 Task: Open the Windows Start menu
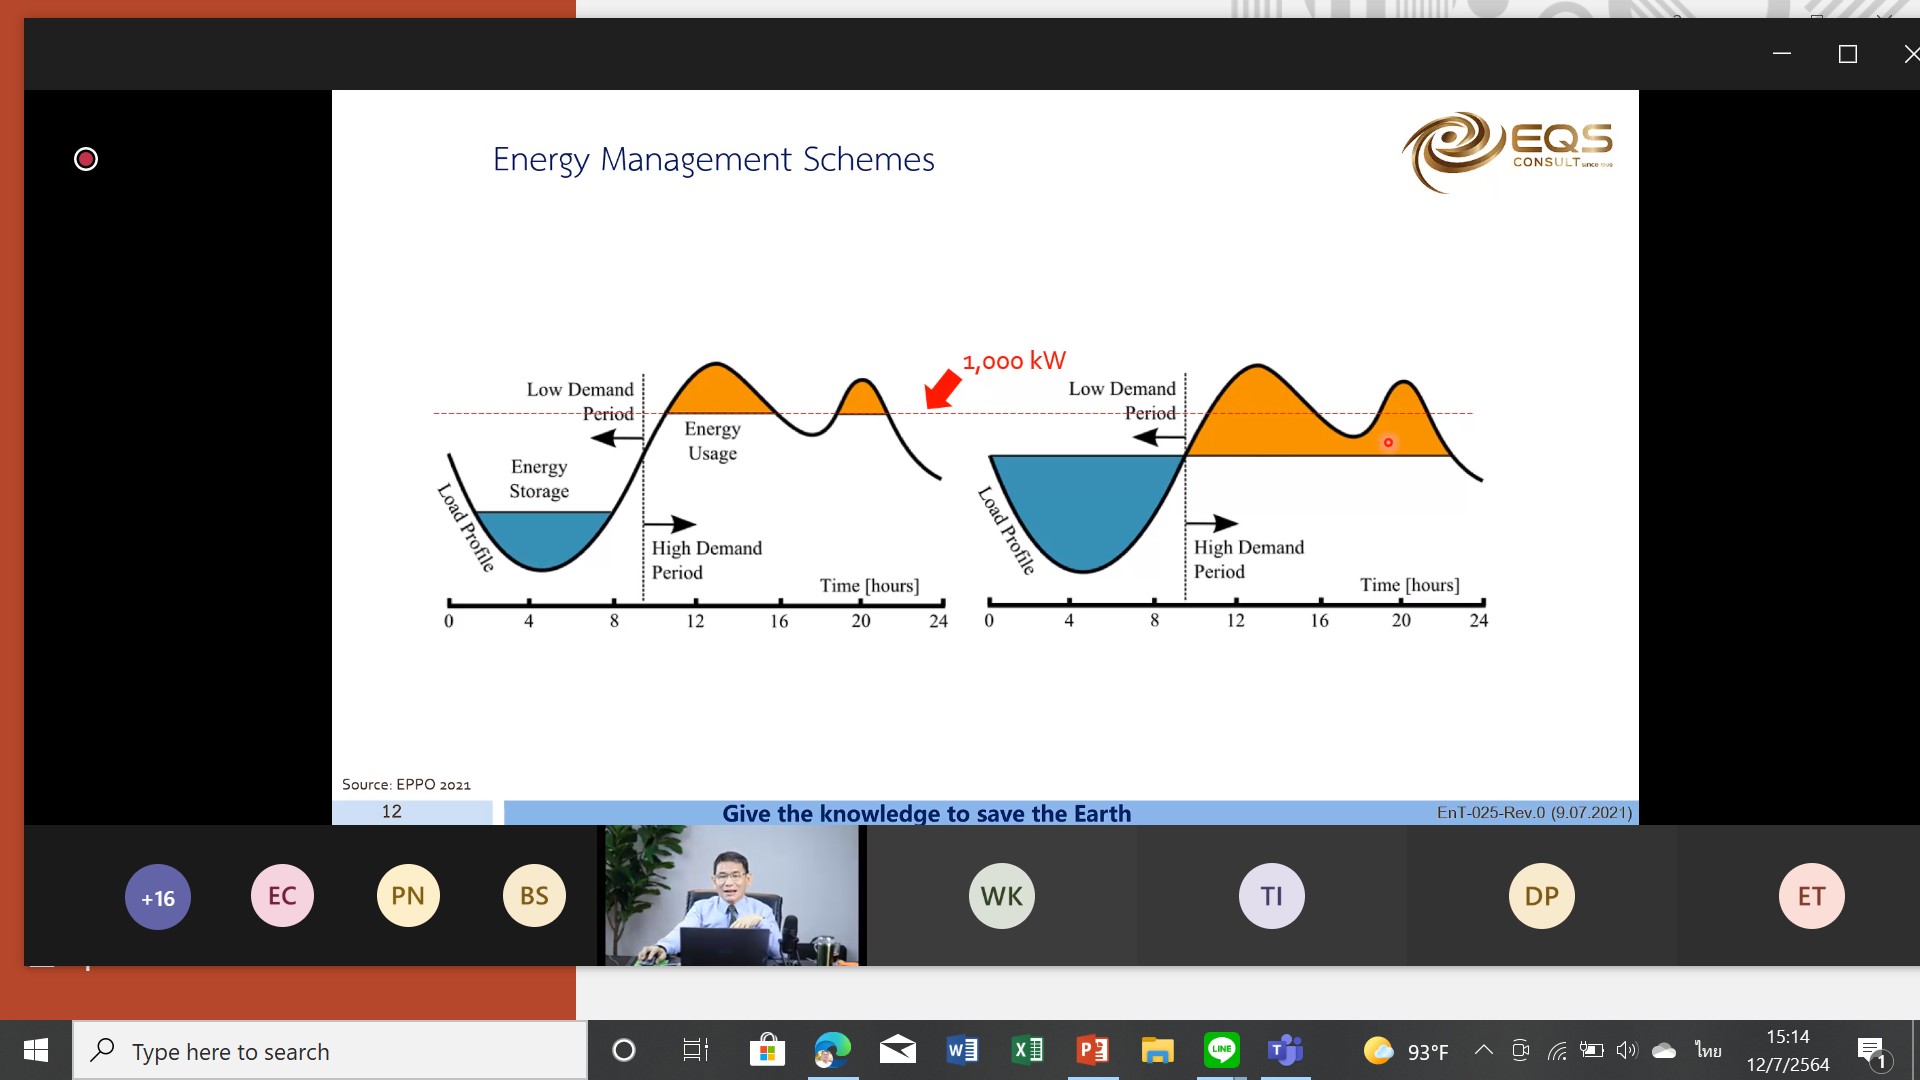36,1050
